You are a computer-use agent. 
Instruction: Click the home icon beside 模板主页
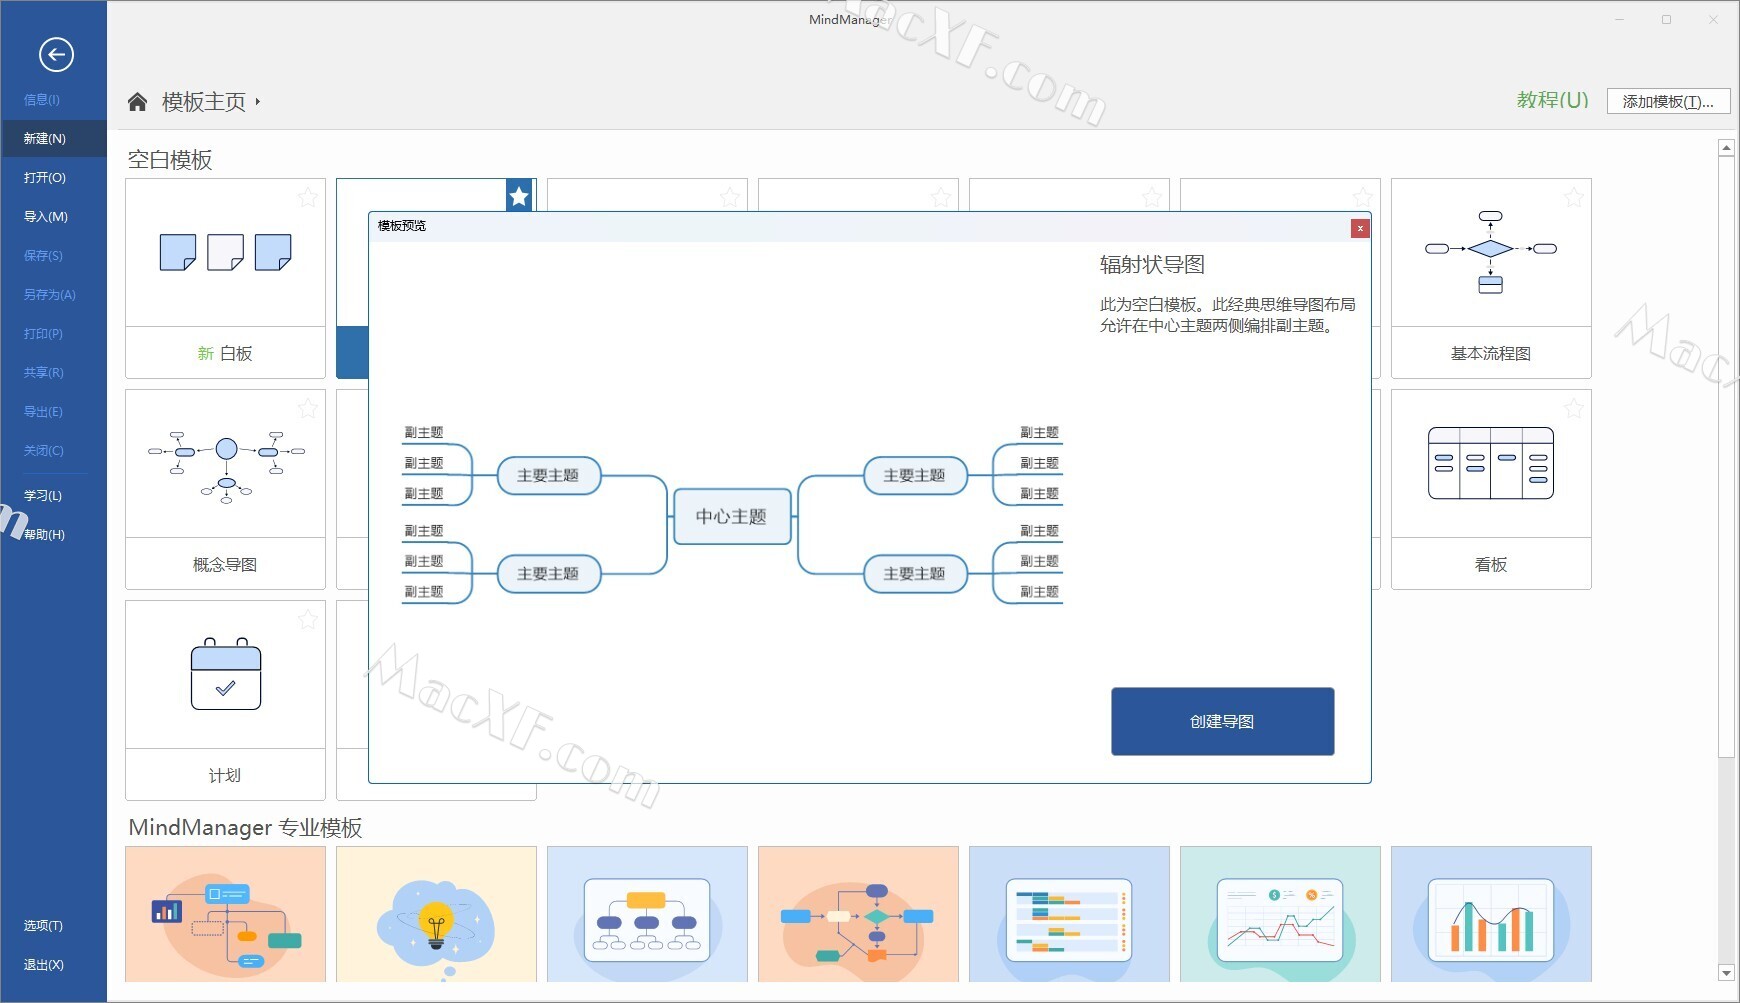138,102
